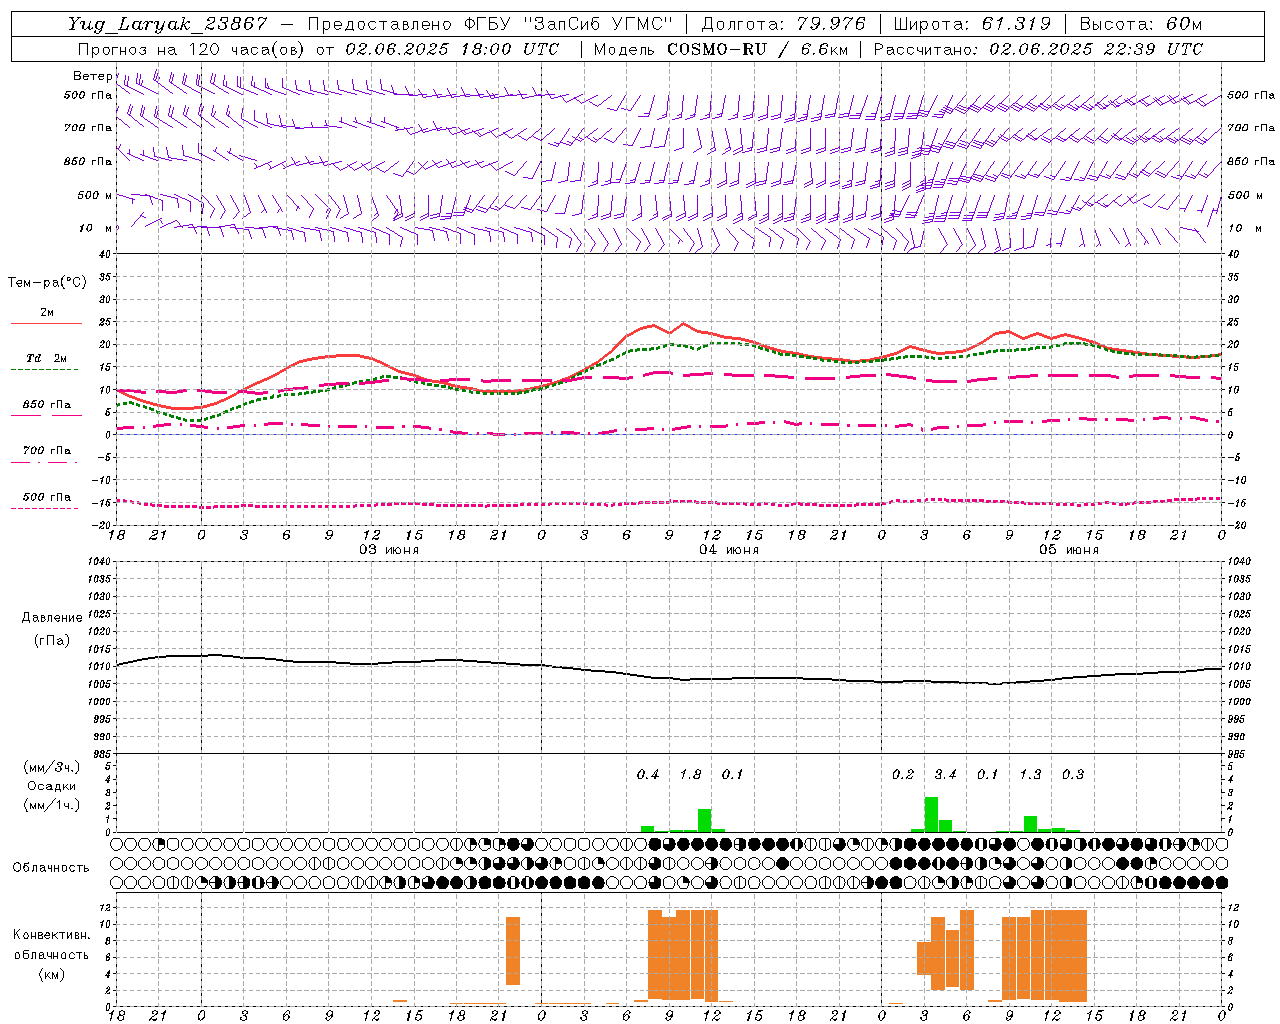Click the "500 гПа" temperature legend entry
1280x1024 pixels.
coord(47,497)
